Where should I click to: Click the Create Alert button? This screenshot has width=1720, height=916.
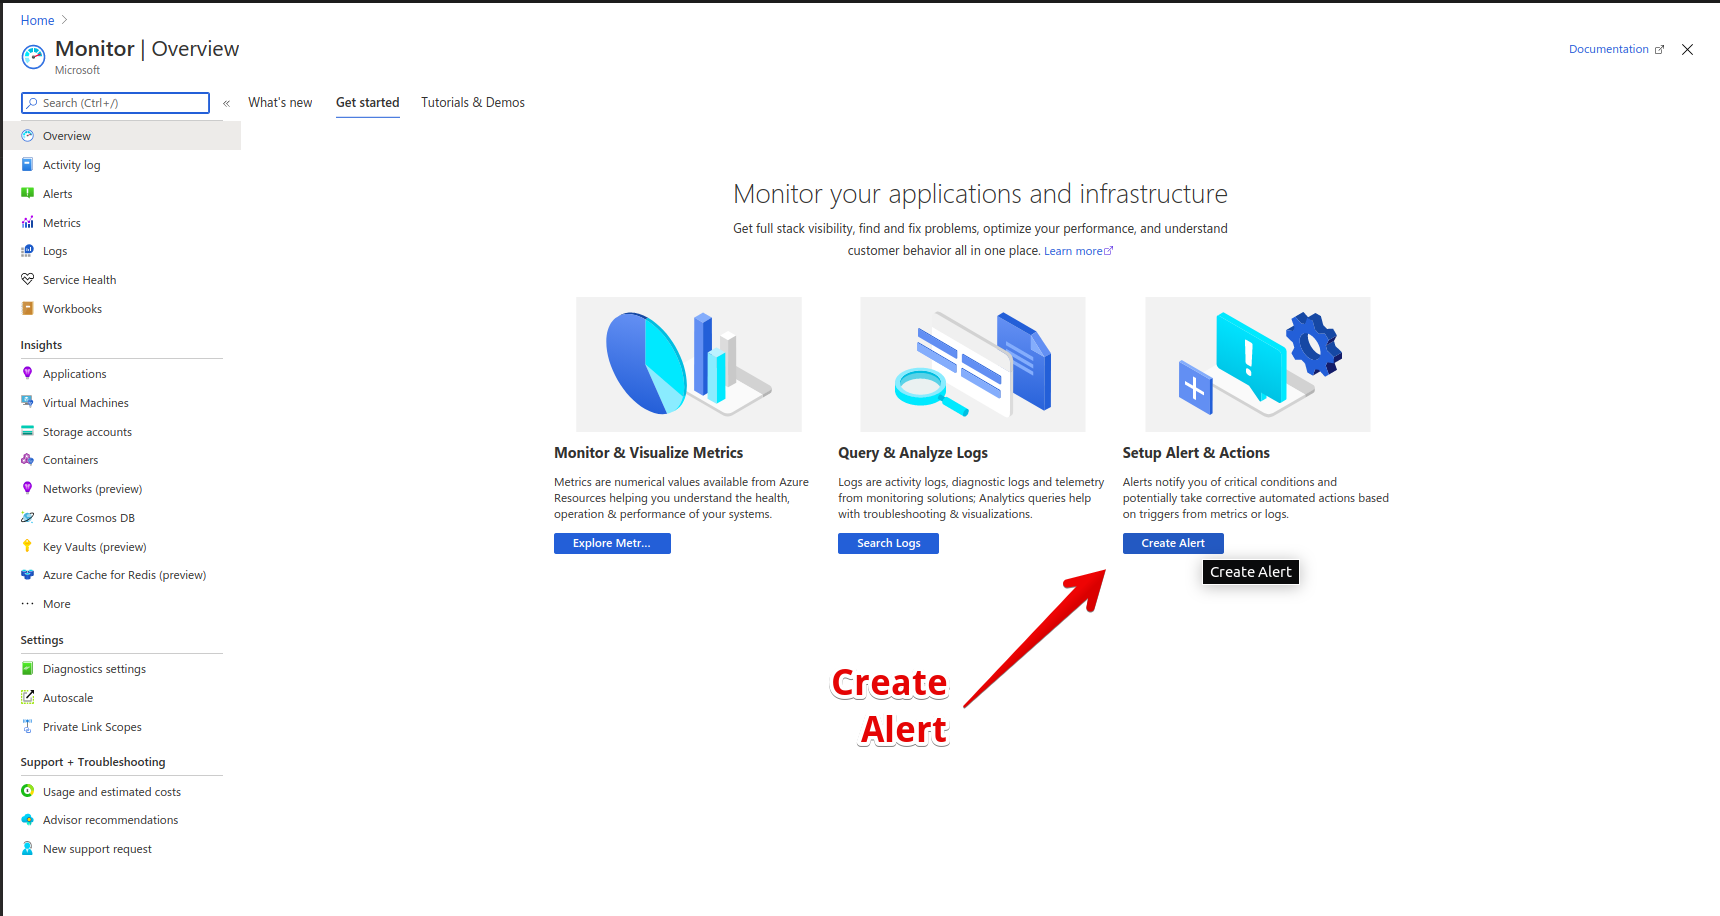click(x=1173, y=543)
